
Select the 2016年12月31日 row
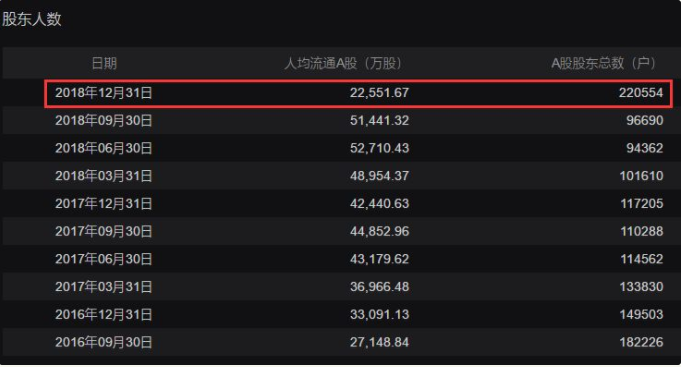(x=340, y=315)
